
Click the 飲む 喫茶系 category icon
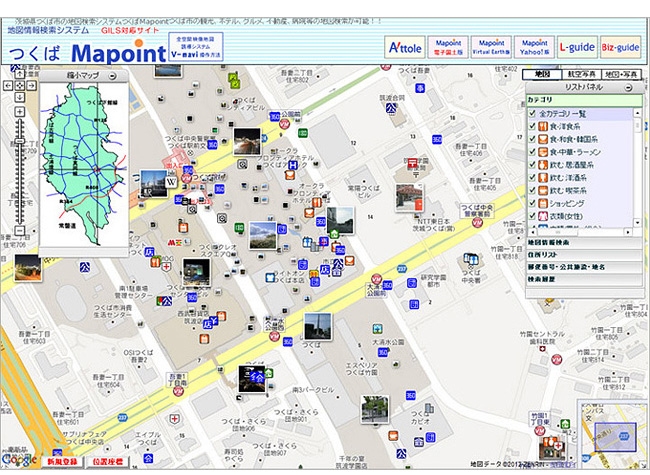pos(543,190)
